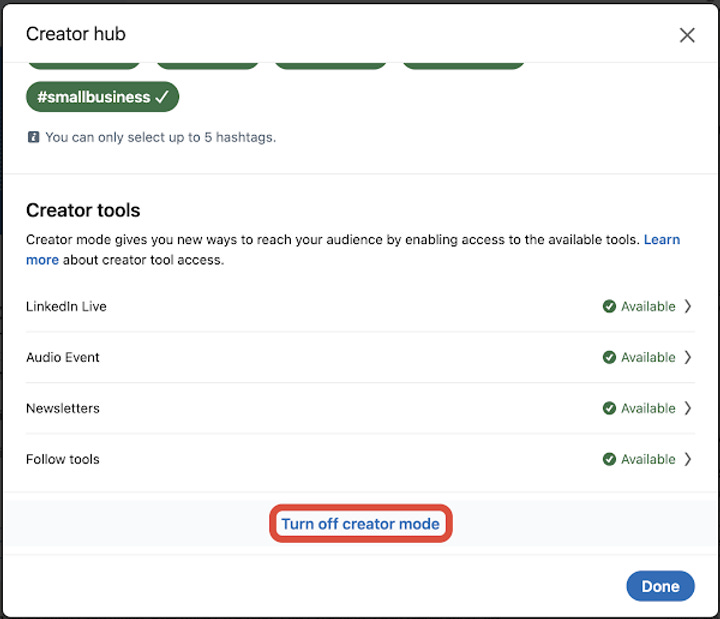The image size is (720, 619).
Task: Click the Available status for LinkedIn Live
Action: tap(648, 306)
